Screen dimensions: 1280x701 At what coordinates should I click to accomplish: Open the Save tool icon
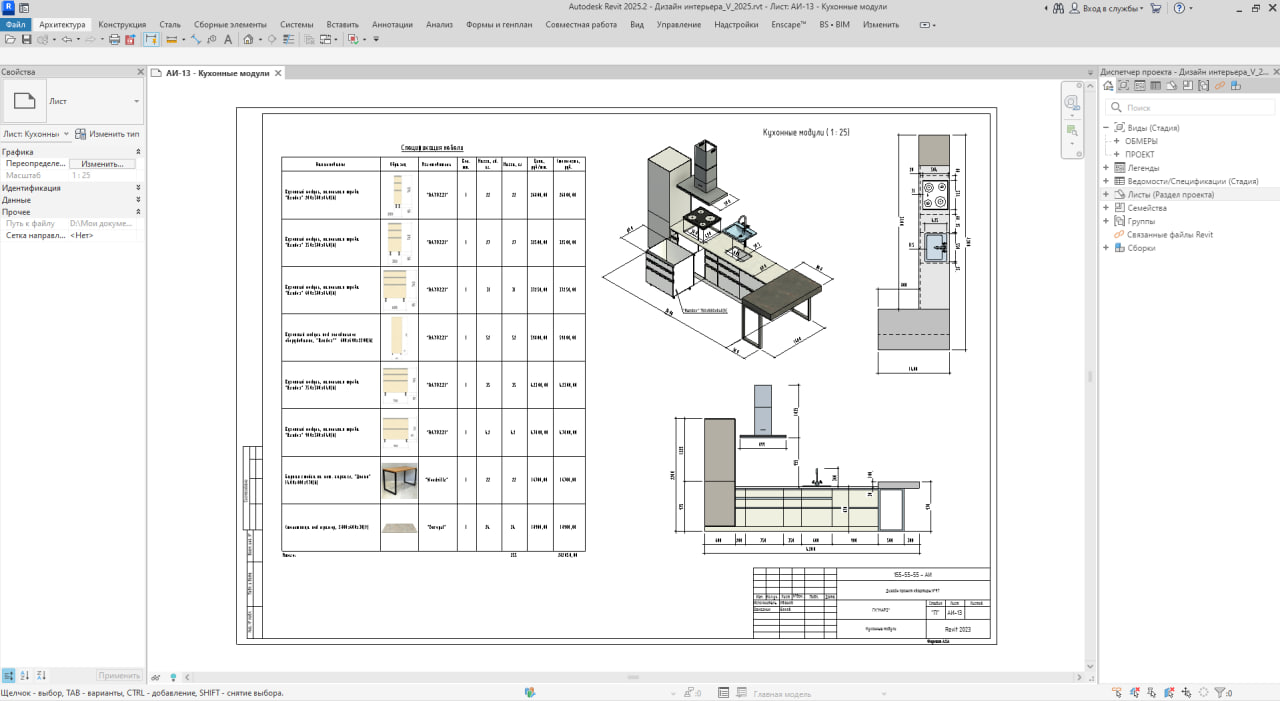(28, 39)
